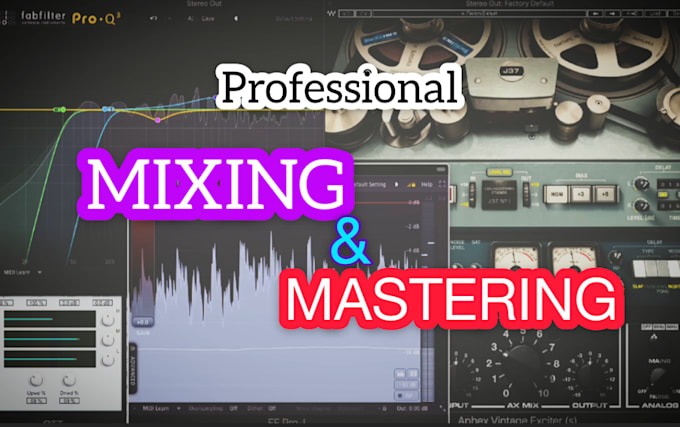Click Copy in Pro-Q 3 header

(x=208, y=19)
